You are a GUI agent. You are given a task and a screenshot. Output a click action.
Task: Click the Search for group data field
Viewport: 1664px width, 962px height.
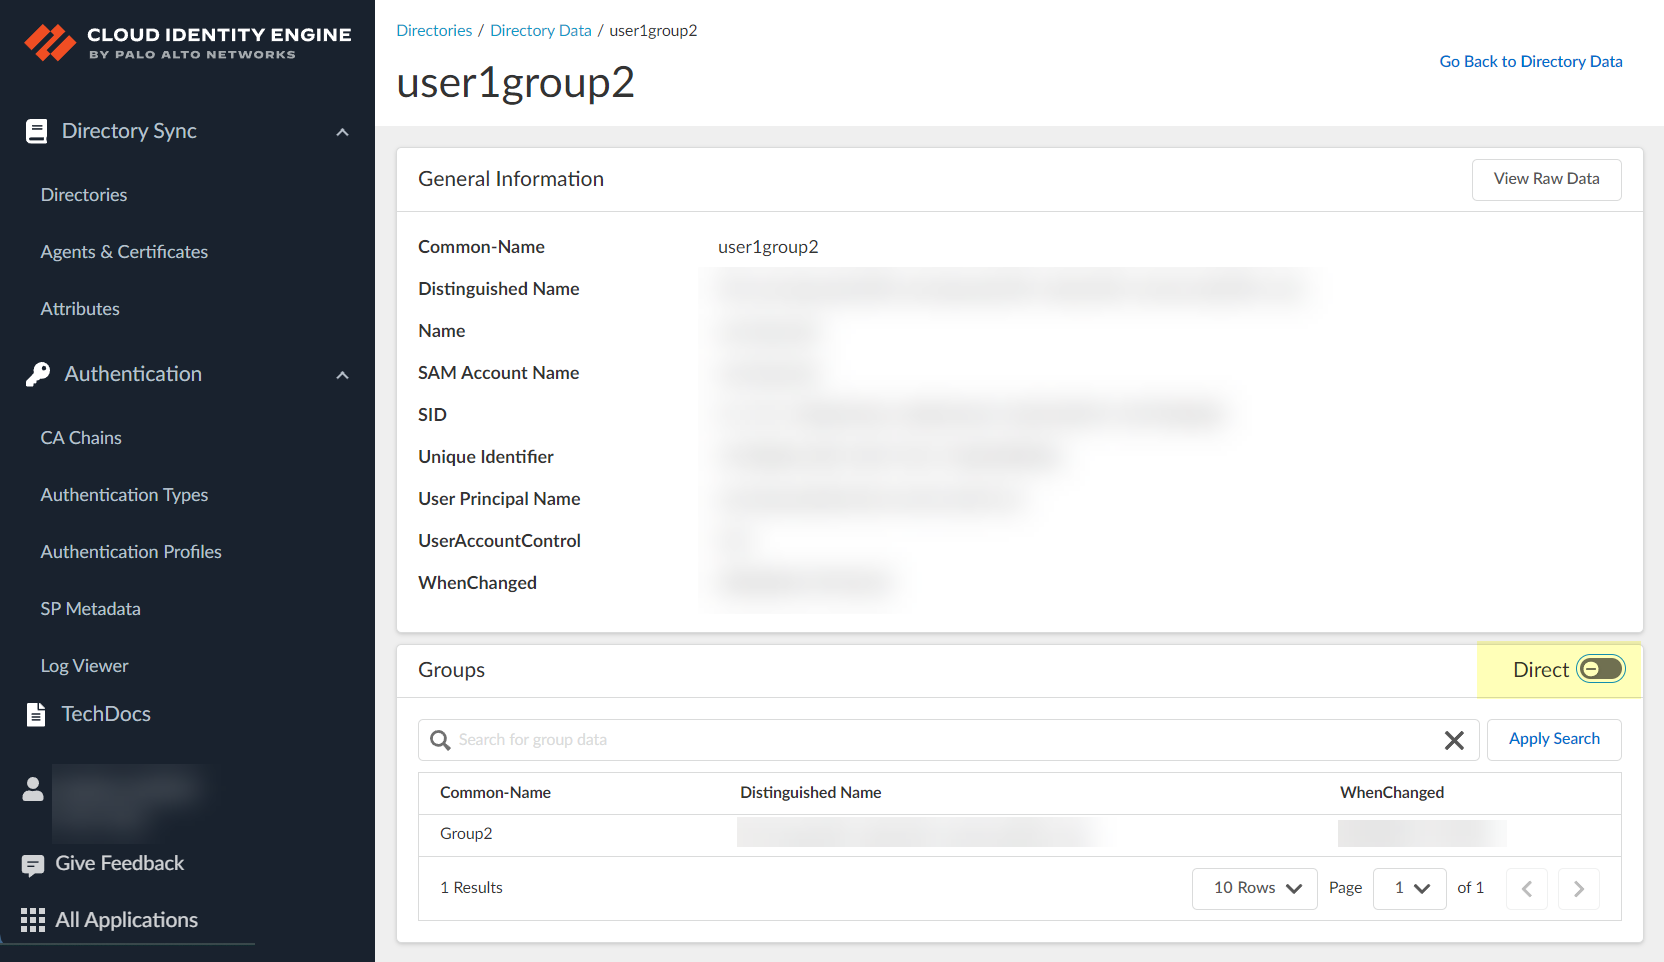click(x=940, y=740)
